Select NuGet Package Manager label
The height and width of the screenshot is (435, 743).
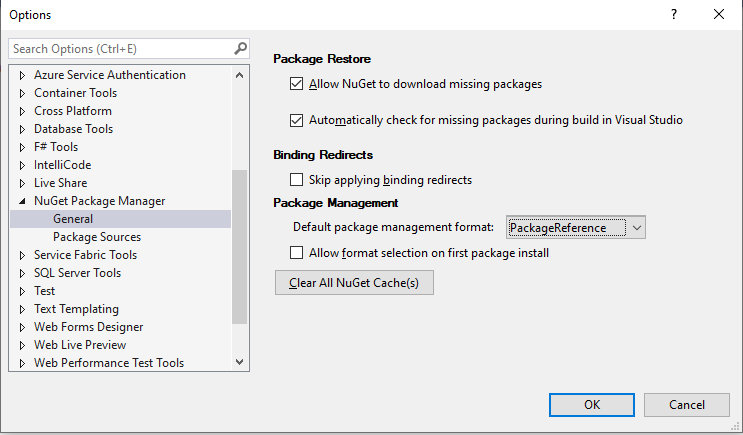[x=100, y=201]
